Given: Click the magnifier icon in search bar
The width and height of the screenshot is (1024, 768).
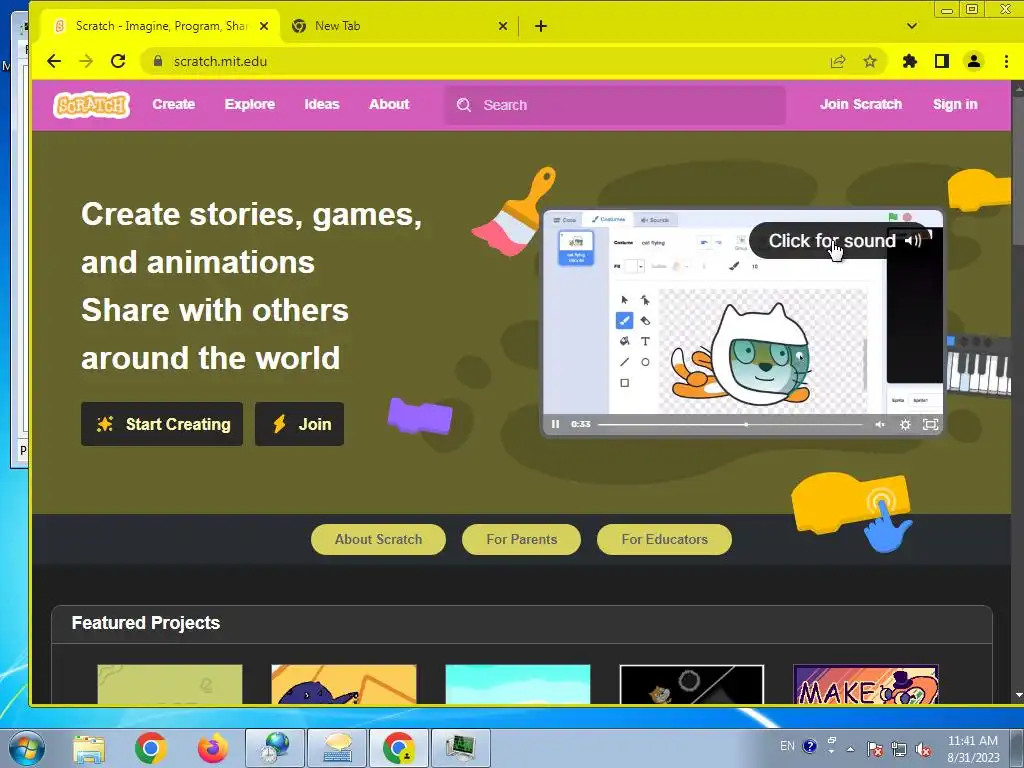Looking at the screenshot, I should tap(464, 105).
